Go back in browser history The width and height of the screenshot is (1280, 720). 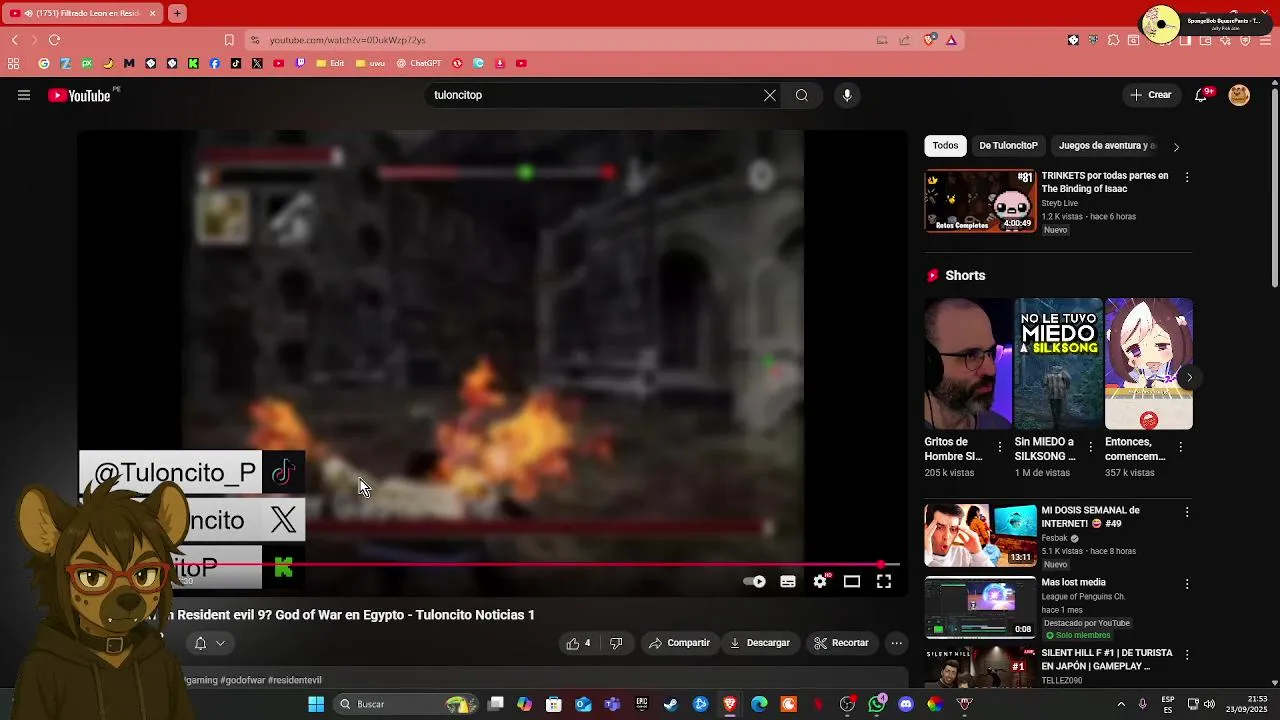coord(14,40)
